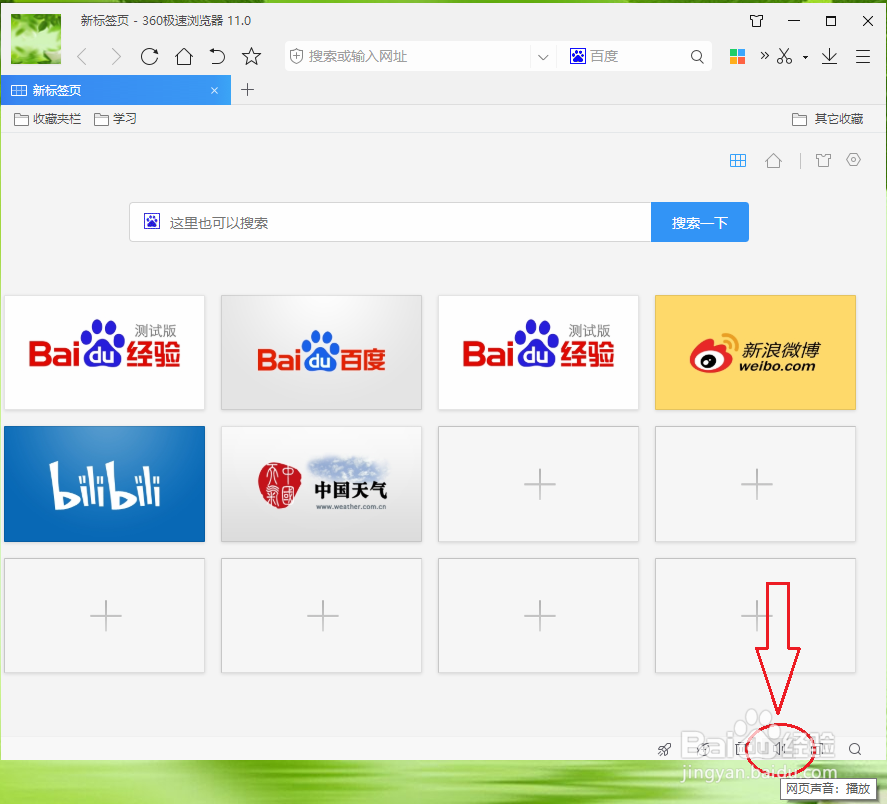Click the magnifier zoom icon in status bar
Screen dimensions: 887x804
(x=855, y=750)
